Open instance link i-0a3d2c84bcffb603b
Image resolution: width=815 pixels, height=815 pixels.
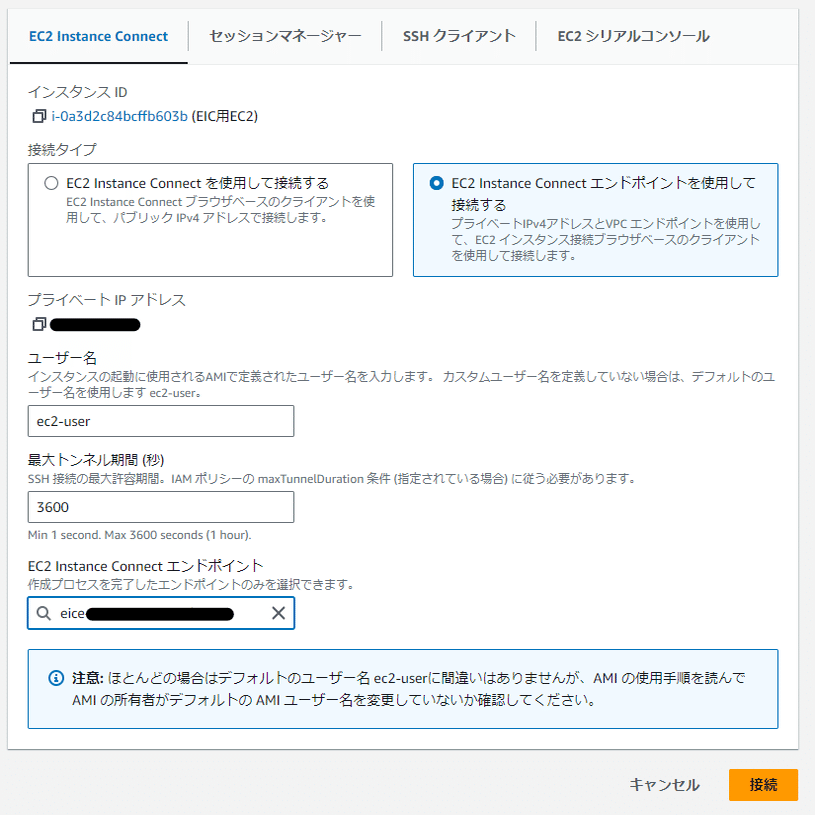pyautogui.click(x=119, y=116)
